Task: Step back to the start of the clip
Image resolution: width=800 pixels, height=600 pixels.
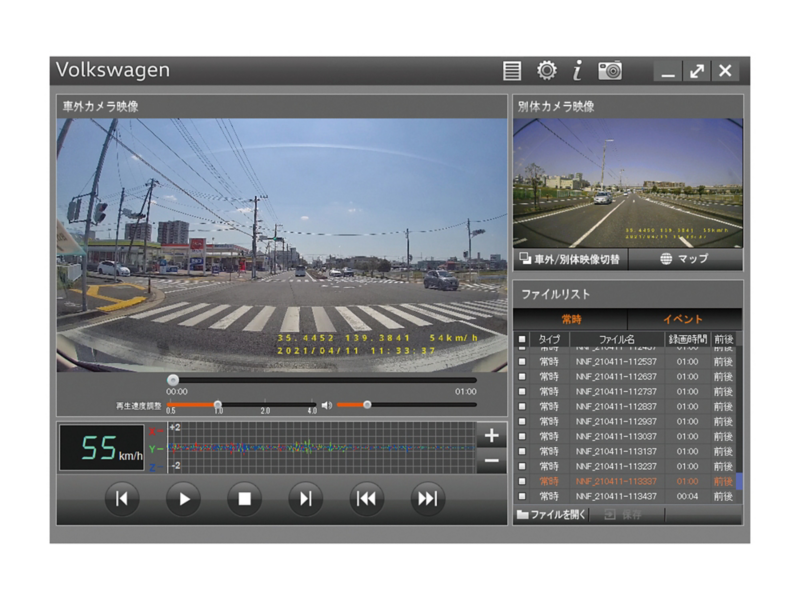Action: pos(122,498)
